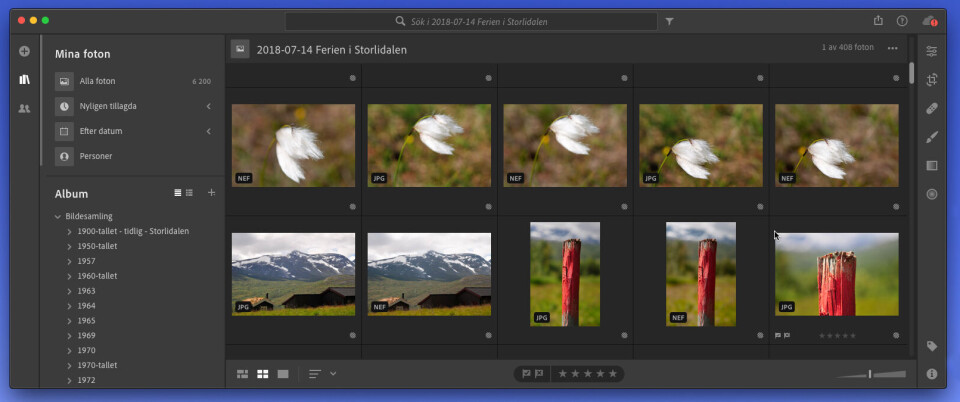Select the mountain landscape NEF thumbnail
This screenshot has height=402, width=960.
[429, 274]
